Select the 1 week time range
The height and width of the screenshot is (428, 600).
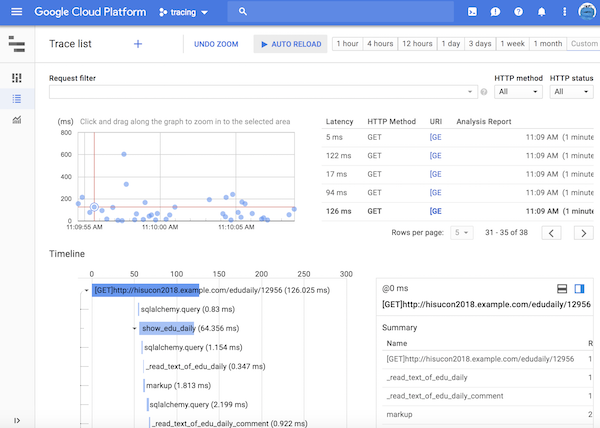(x=513, y=44)
